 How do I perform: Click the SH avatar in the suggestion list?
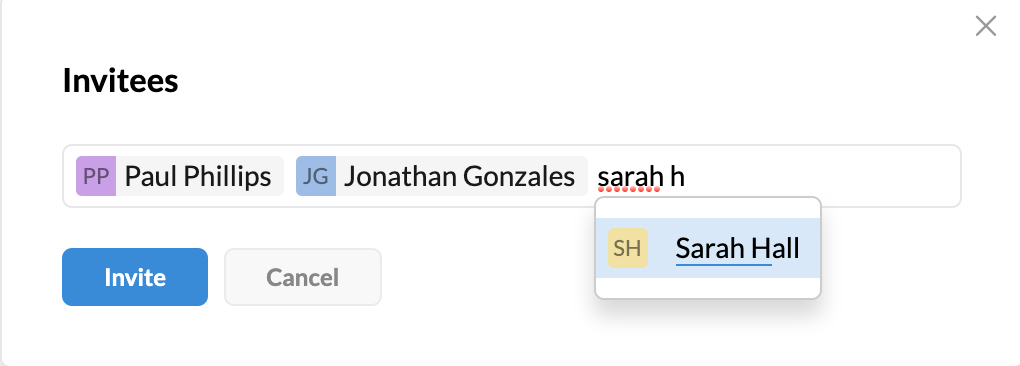click(628, 248)
